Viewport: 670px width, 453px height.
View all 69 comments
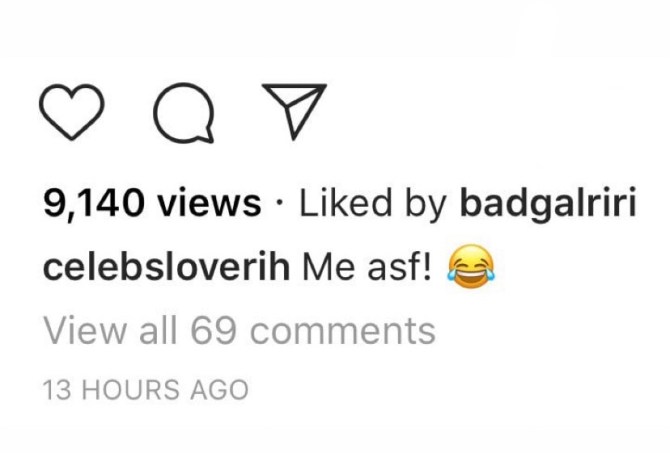point(239,330)
